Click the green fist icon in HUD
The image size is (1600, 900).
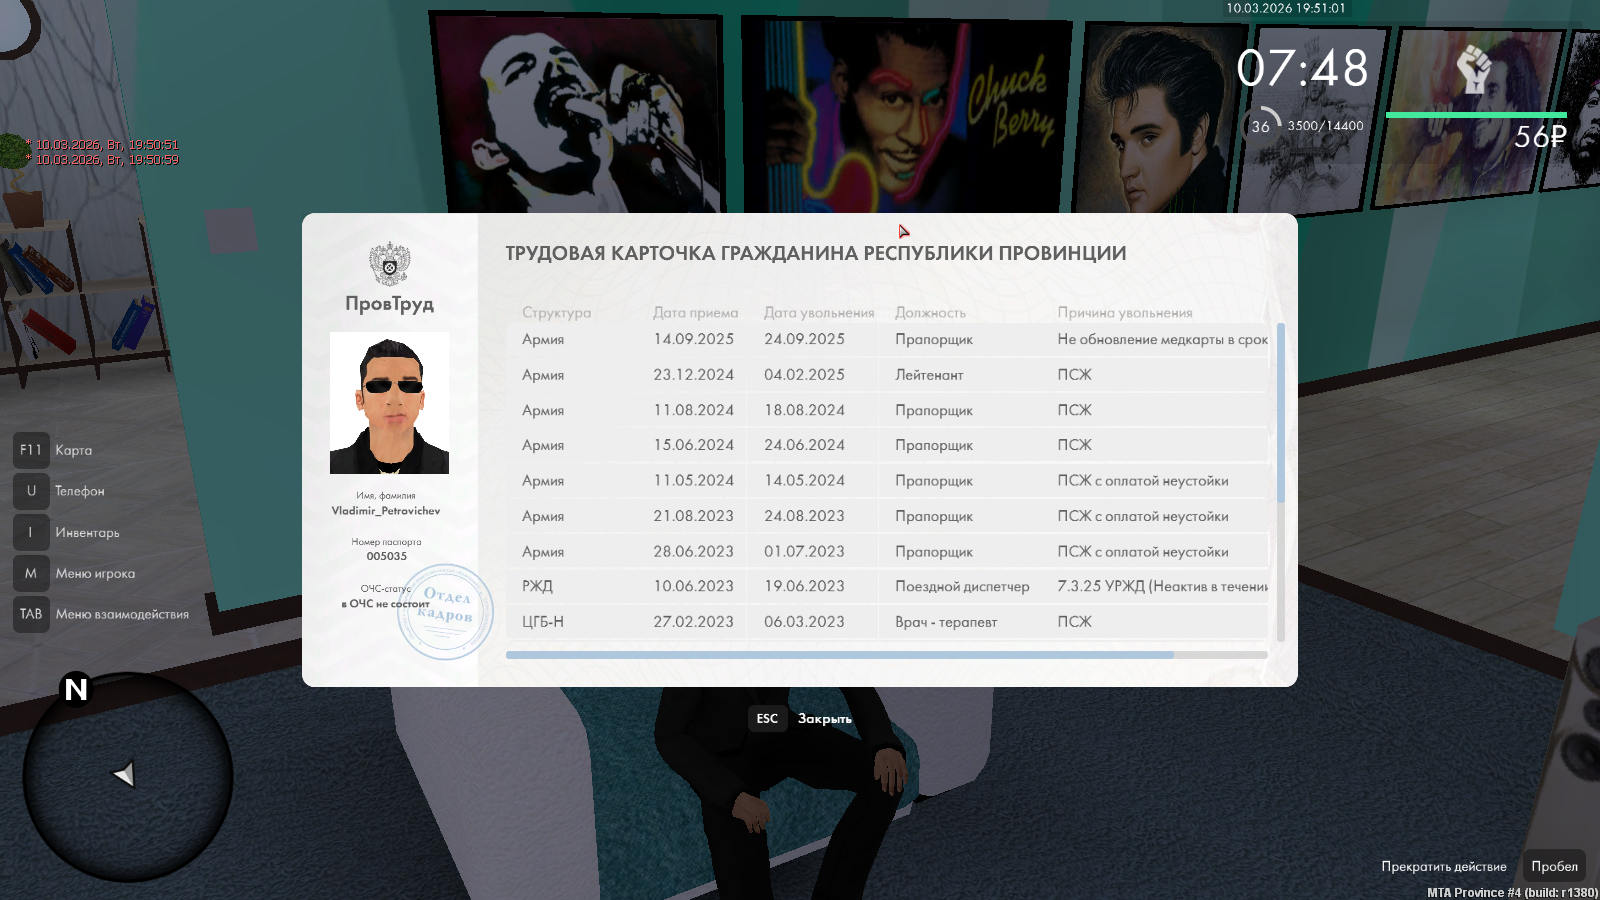(1473, 70)
